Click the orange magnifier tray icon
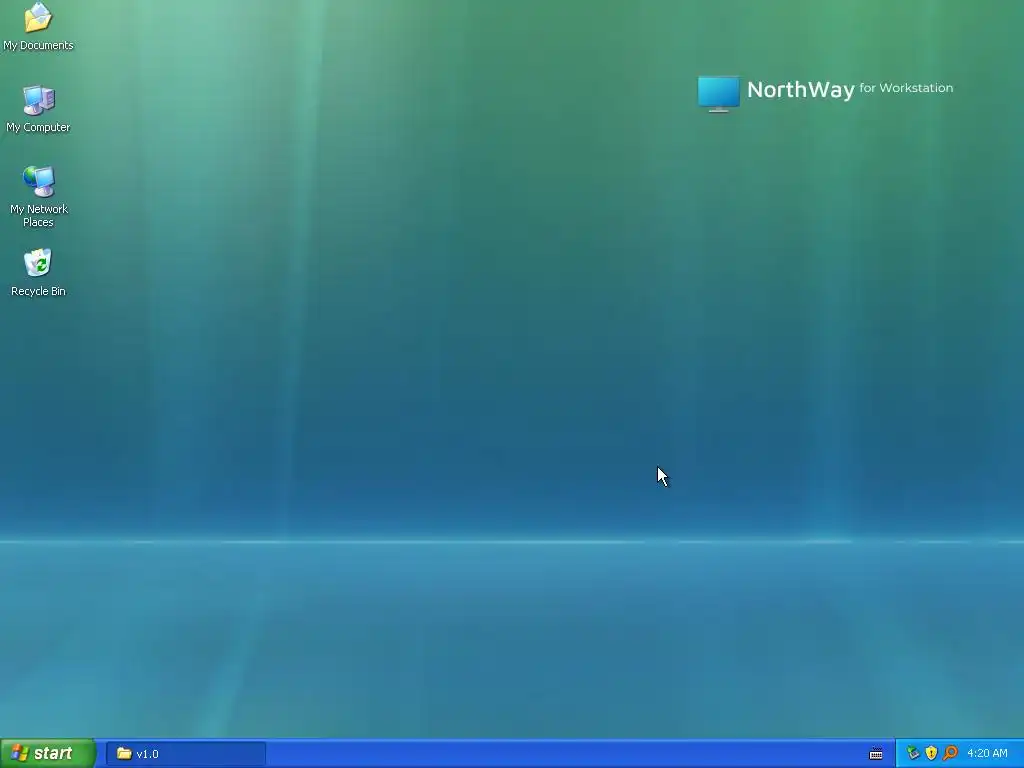This screenshot has width=1024, height=768. [950, 753]
